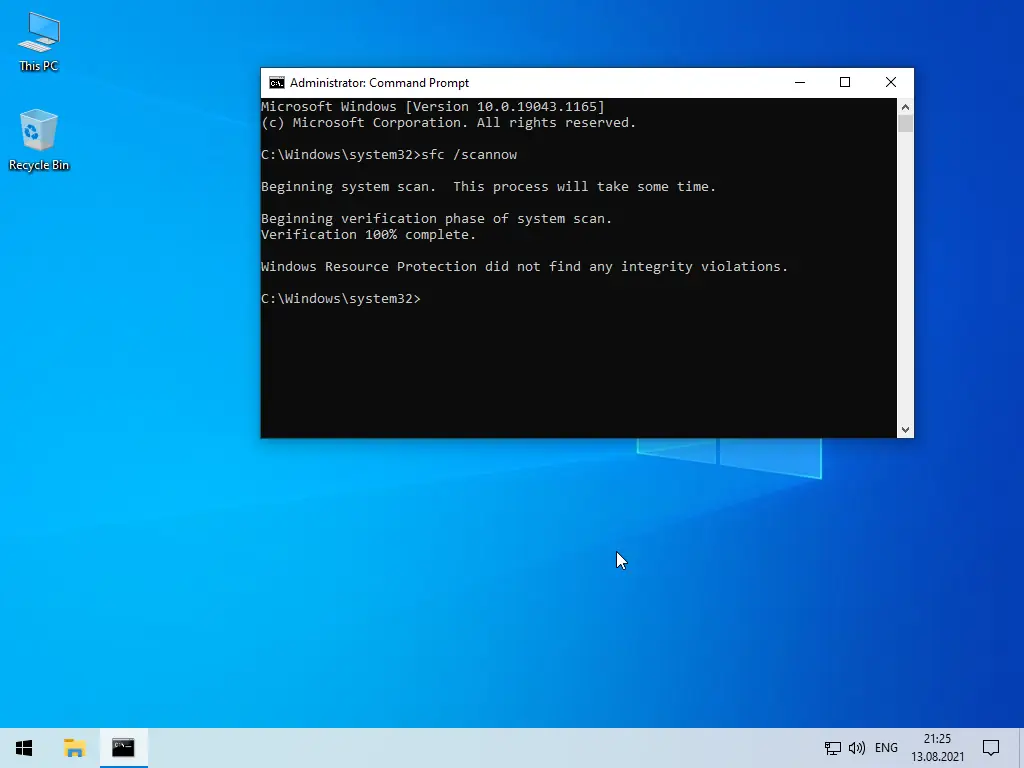Click 'Administrator: Command Prompt' title text
The image size is (1024, 768).
[x=379, y=83]
